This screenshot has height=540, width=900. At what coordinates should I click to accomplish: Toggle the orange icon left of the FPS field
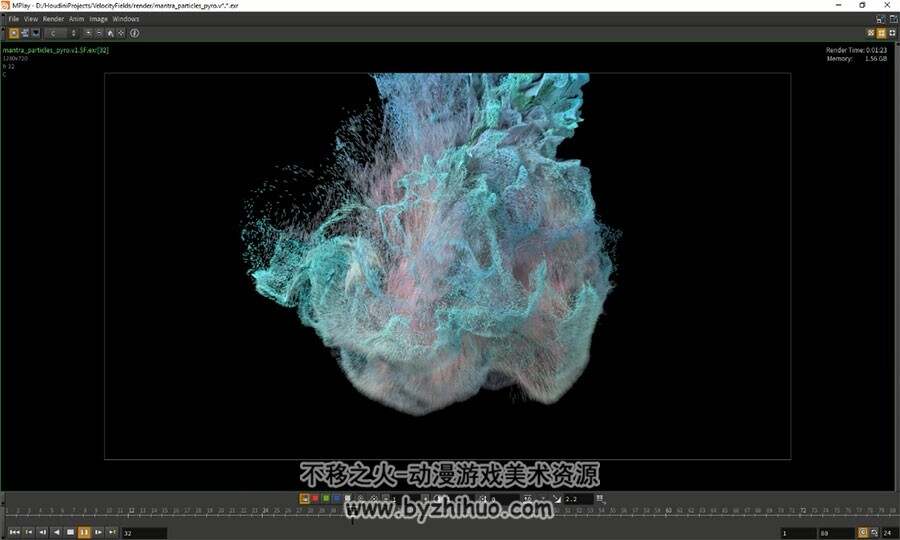tap(863, 533)
